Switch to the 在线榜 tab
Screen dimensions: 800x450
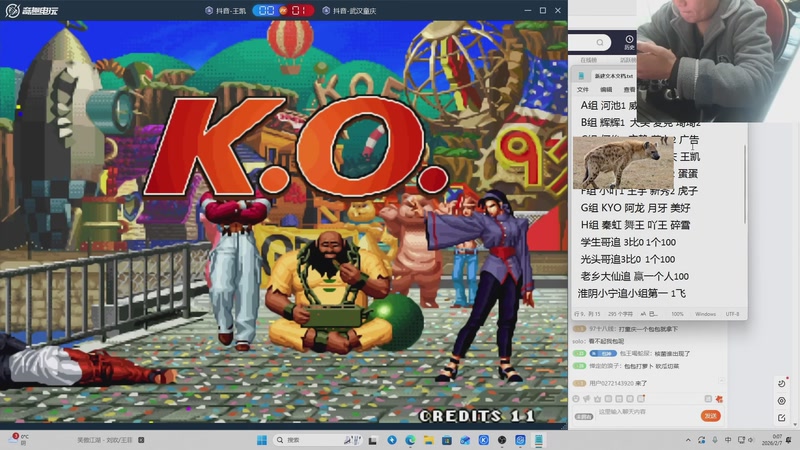[588, 60]
